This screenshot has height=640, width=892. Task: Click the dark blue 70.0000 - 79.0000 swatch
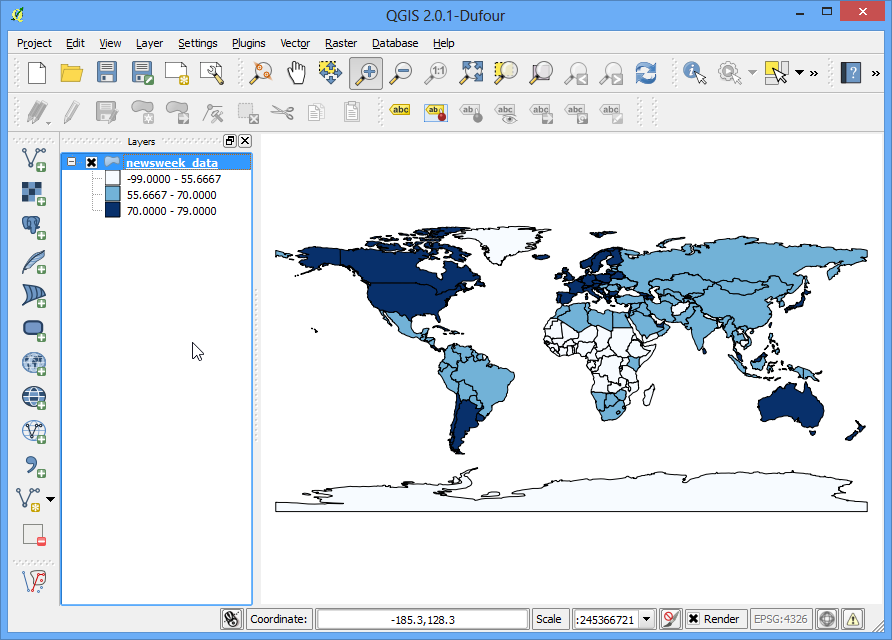(113, 210)
